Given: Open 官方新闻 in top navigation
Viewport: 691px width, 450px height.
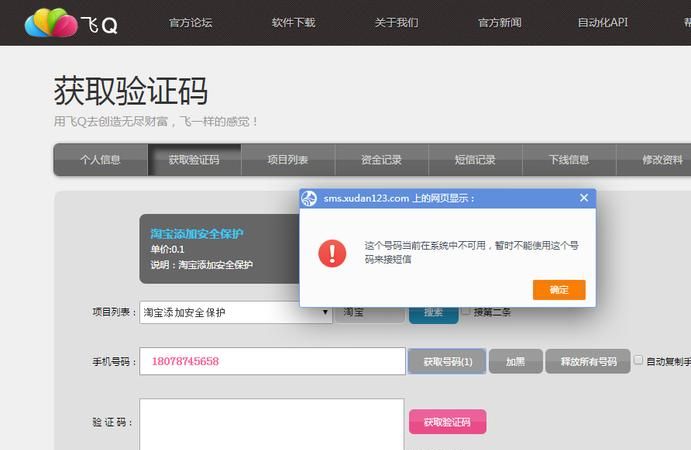Looking at the screenshot, I should coord(500,22).
